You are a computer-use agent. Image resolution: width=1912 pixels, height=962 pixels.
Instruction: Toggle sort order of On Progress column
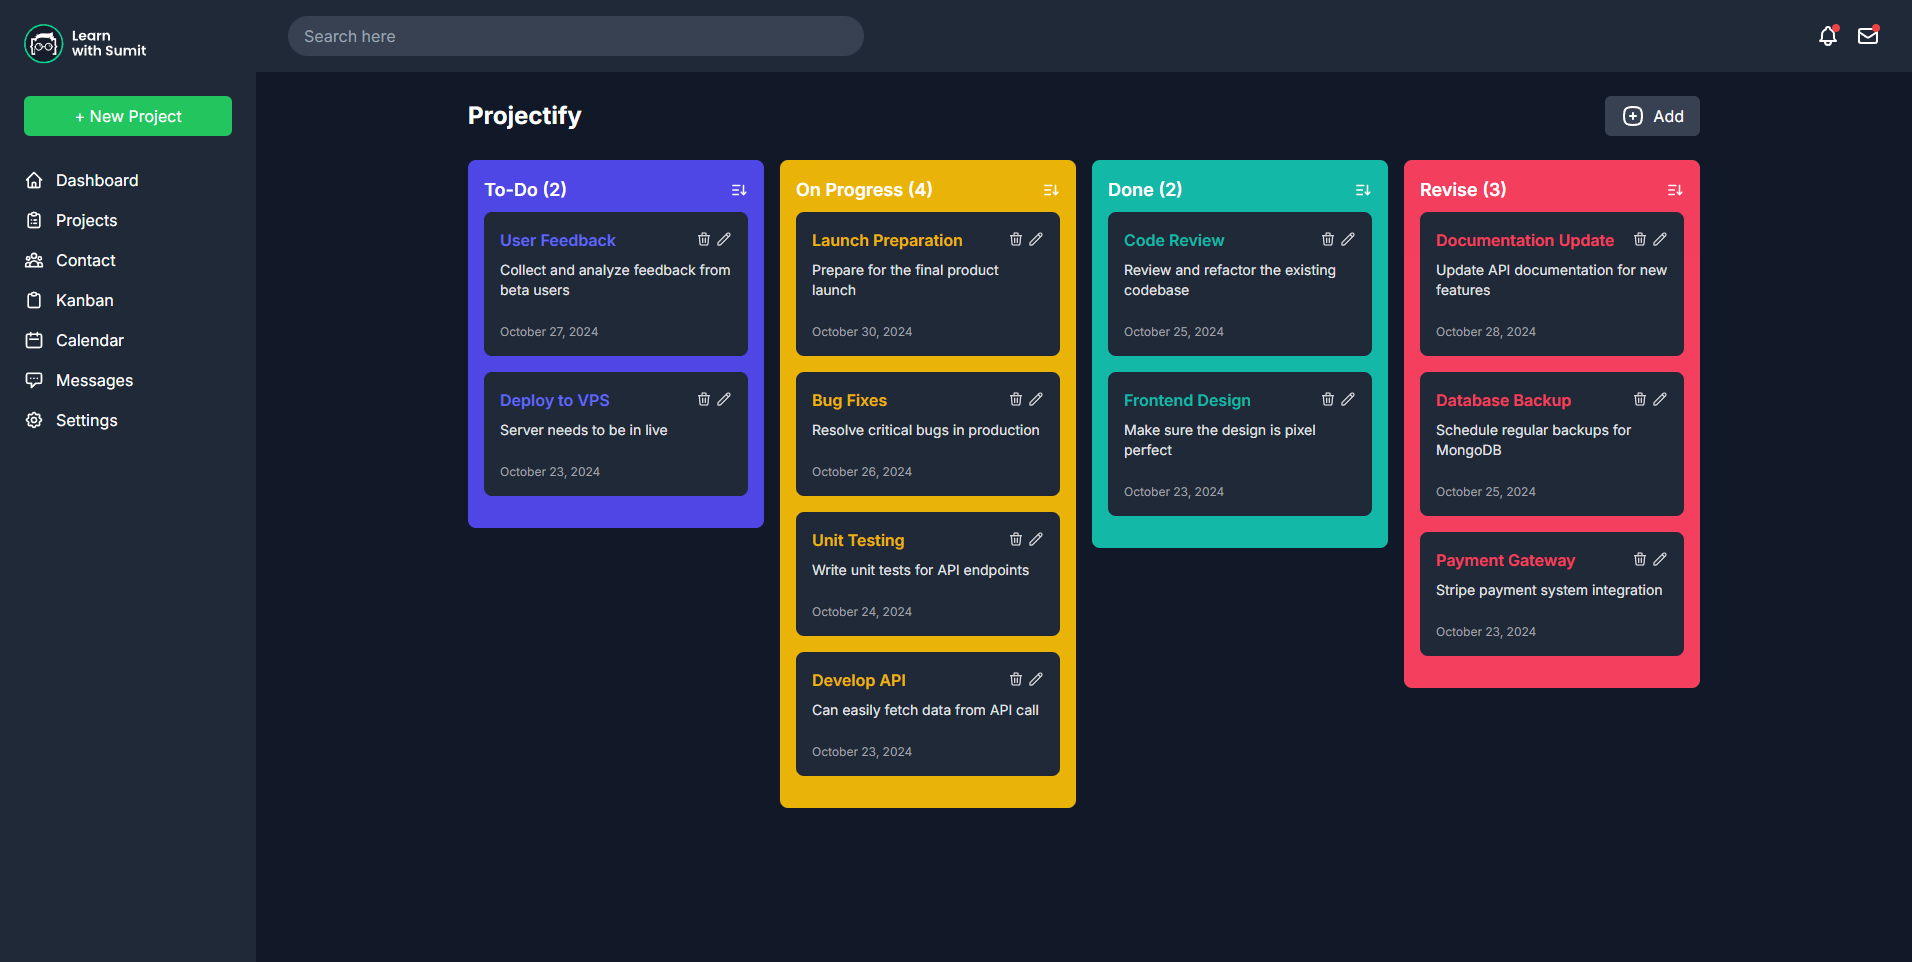tap(1051, 190)
